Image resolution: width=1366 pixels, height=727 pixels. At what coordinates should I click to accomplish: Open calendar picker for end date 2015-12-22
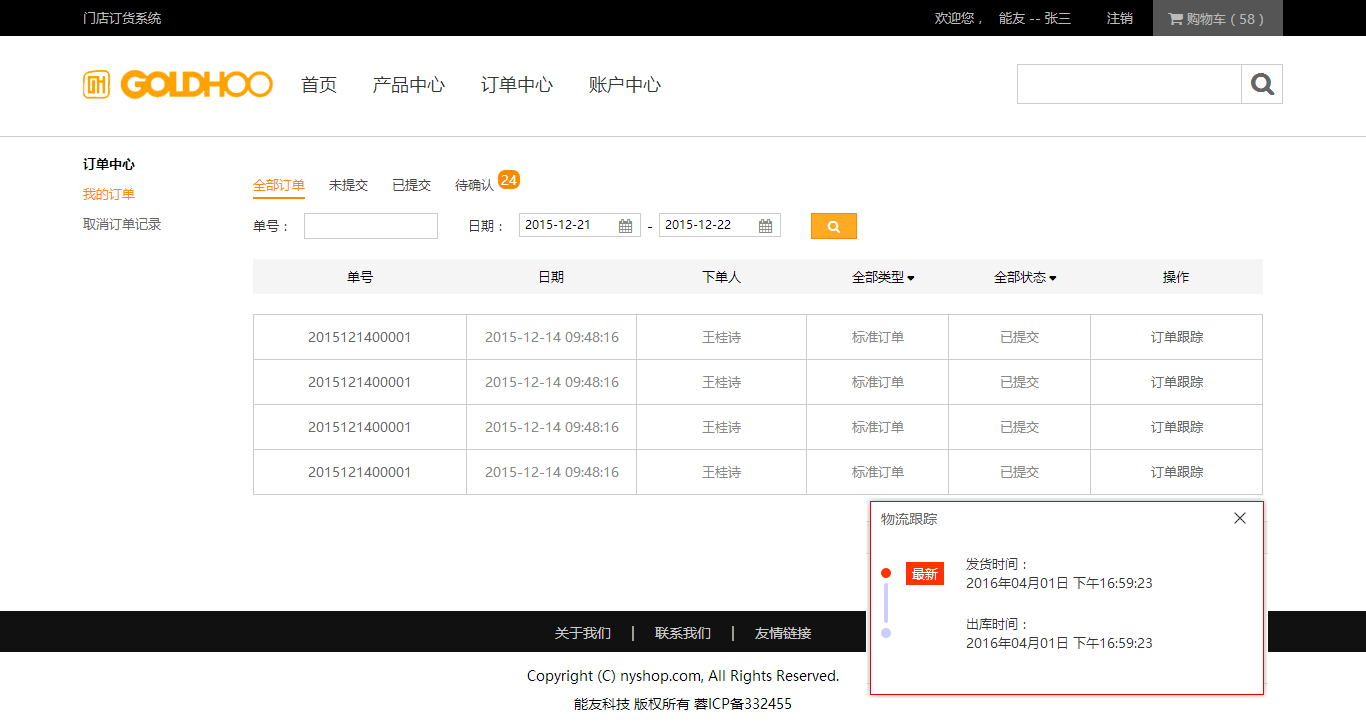point(766,226)
